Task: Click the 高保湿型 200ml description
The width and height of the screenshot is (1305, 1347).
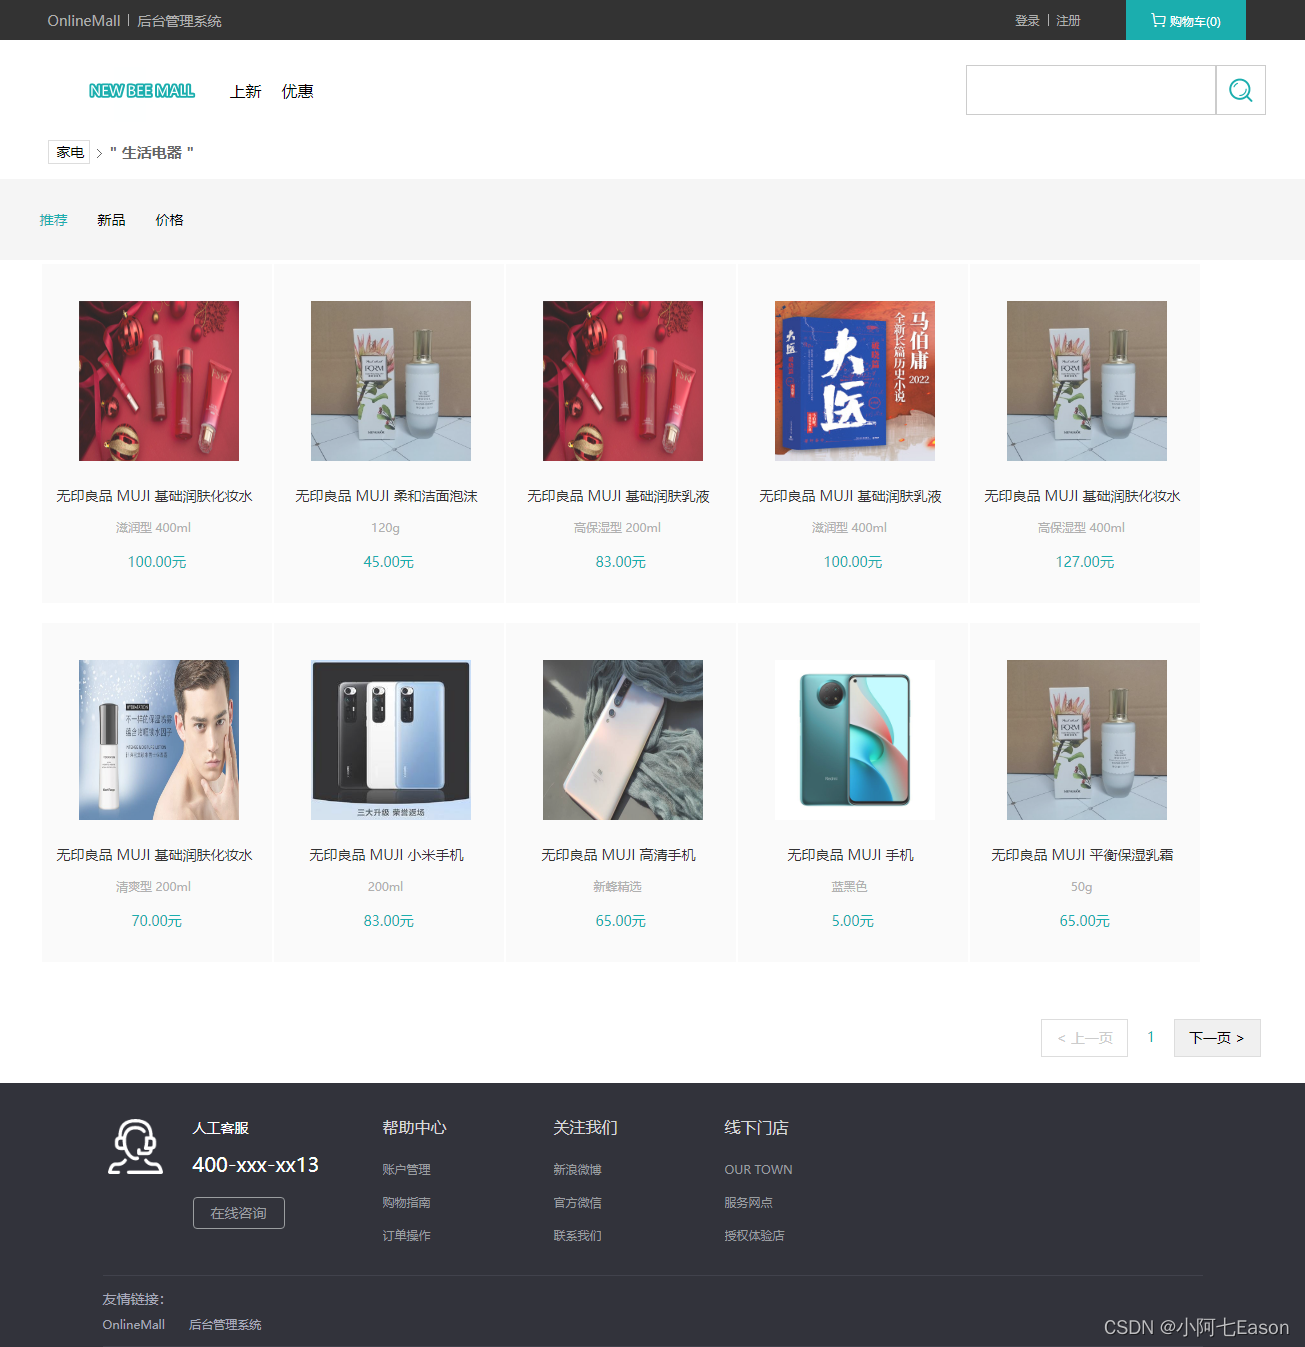Action: point(618,528)
